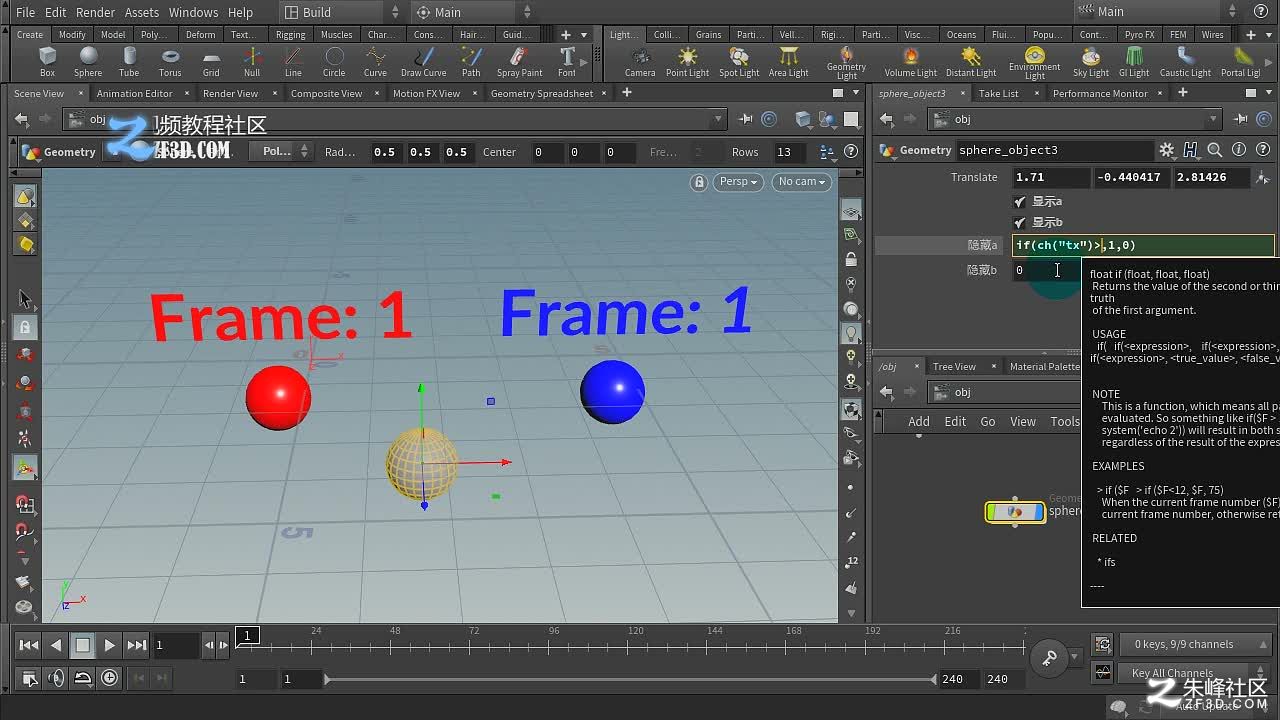1280x720 pixels.
Task: Choose the Path shelf tool
Action: pyautogui.click(x=471, y=62)
